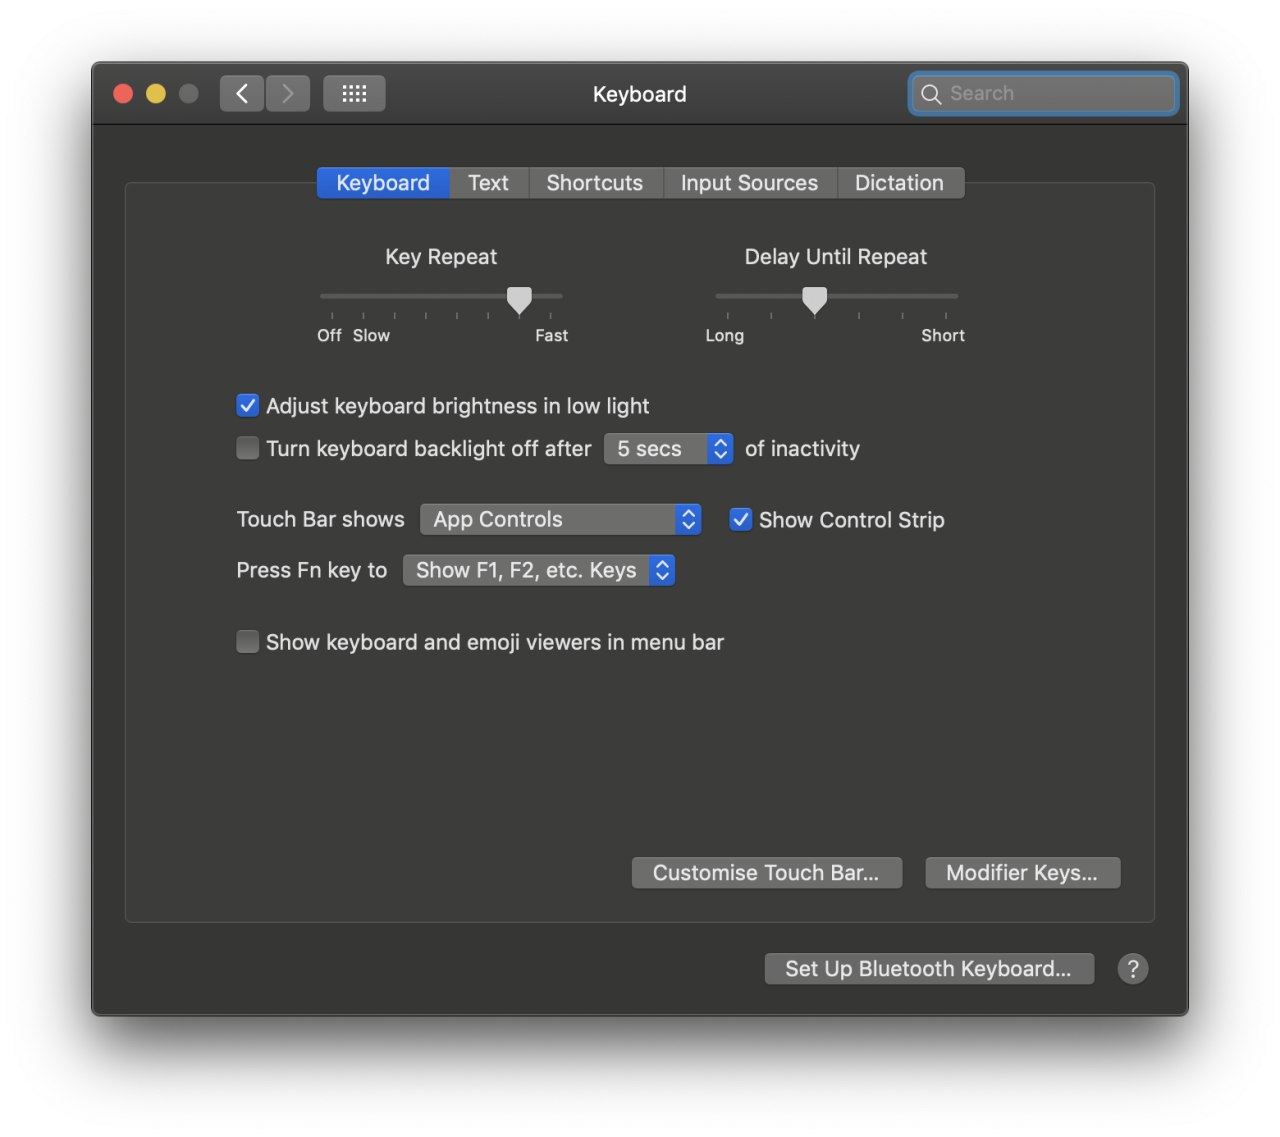The height and width of the screenshot is (1137, 1280).
Task: Disable Adjust keyboard brightness in low light
Action: tap(248, 406)
